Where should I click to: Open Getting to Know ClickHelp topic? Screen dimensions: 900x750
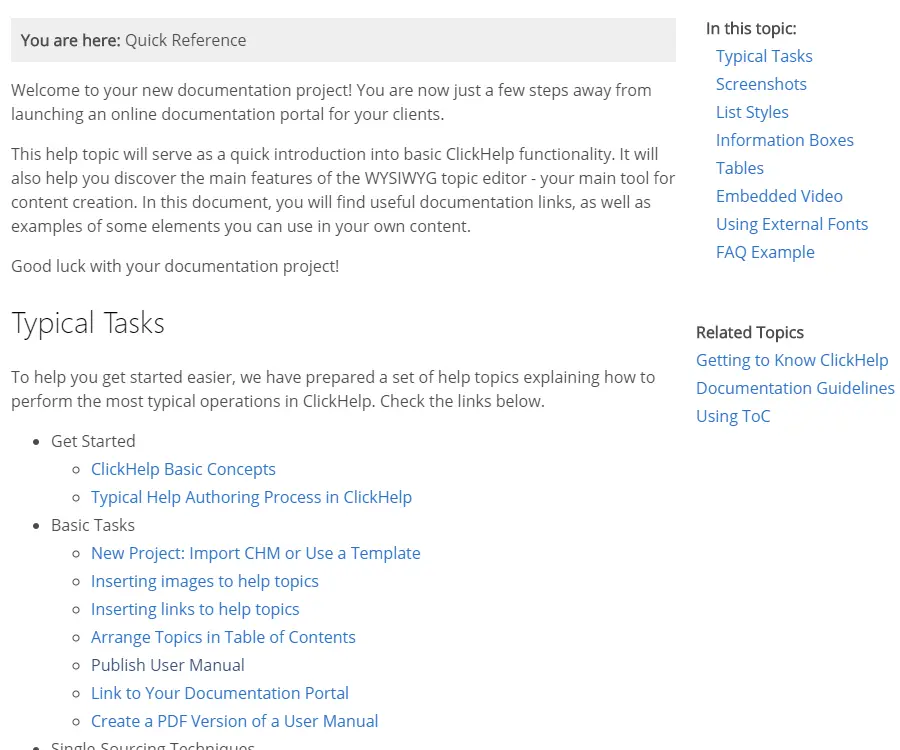[792, 360]
